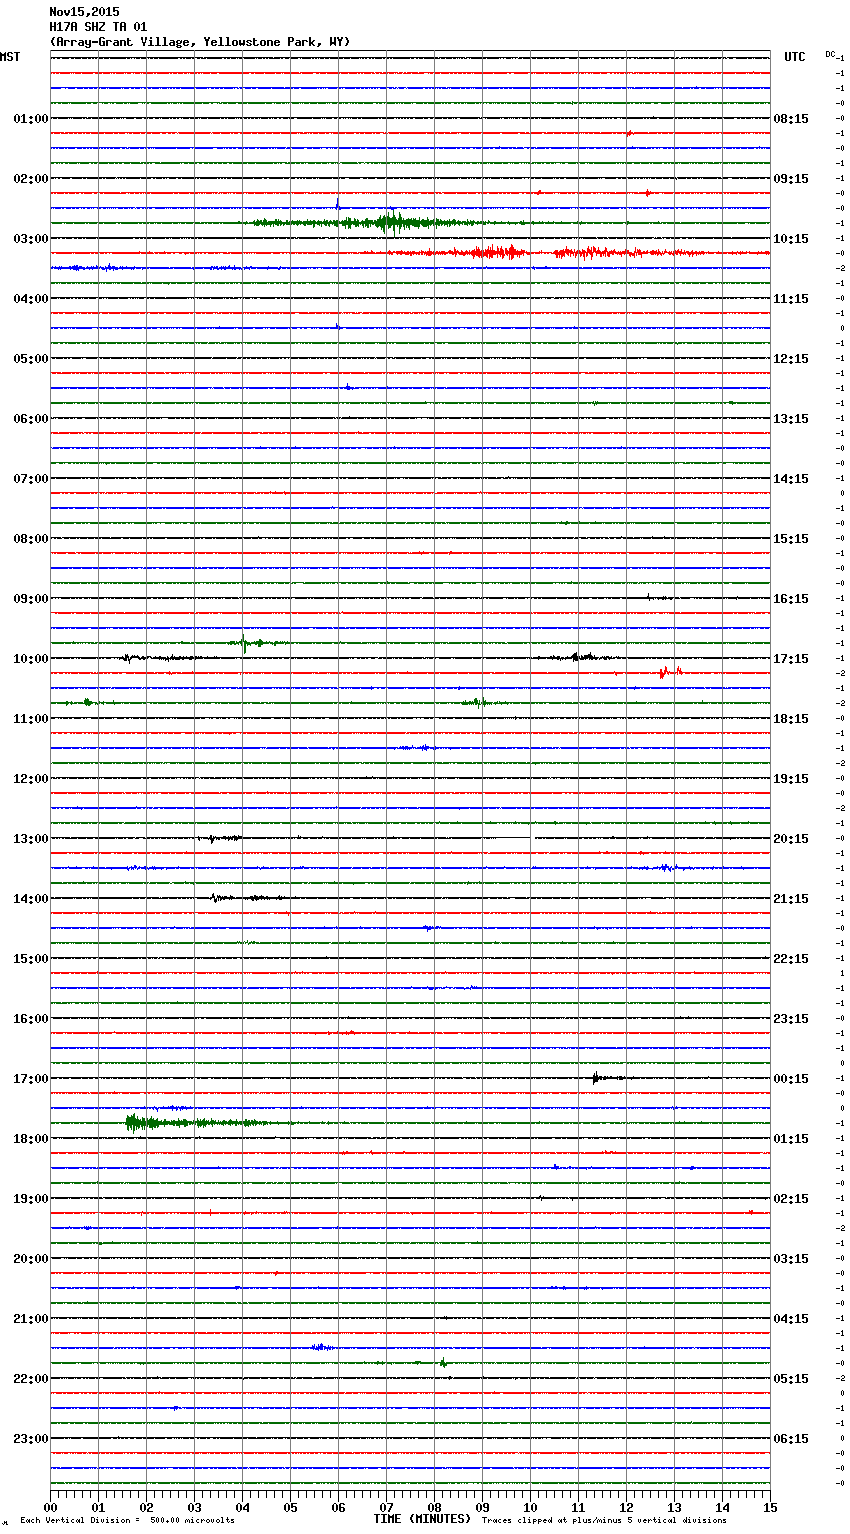Select the 01:00 MST time label
The image size is (850, 1534).
tap(31, 119)
